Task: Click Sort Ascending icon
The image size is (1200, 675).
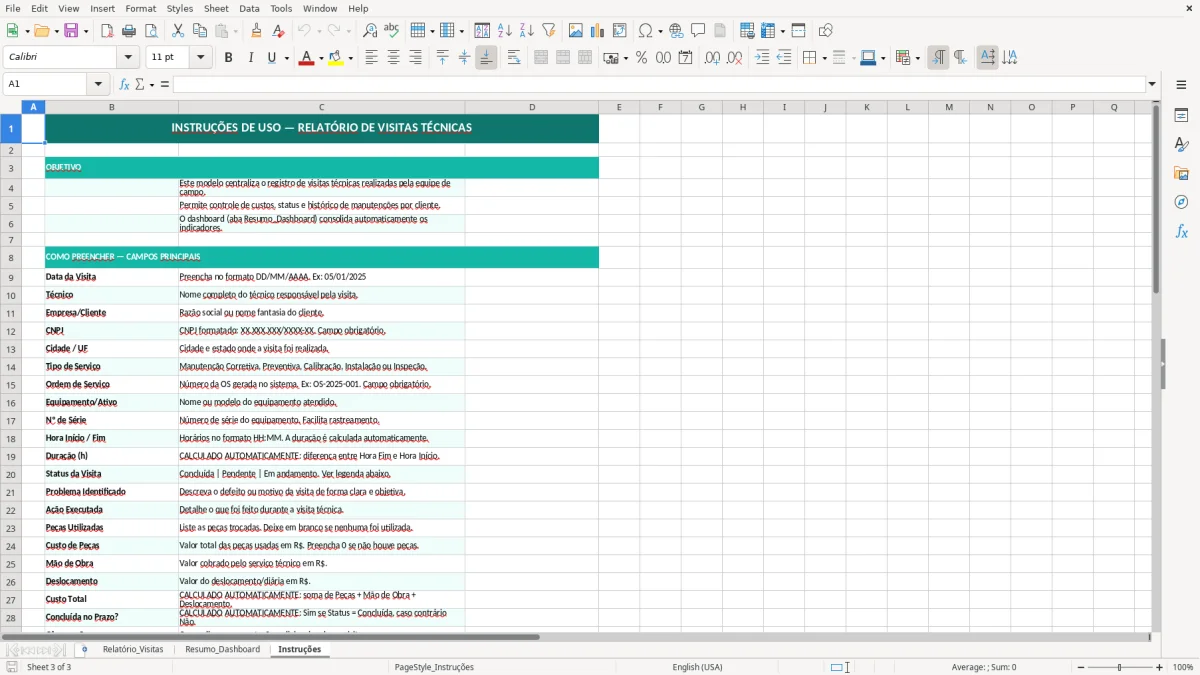Action: [505, 31]
